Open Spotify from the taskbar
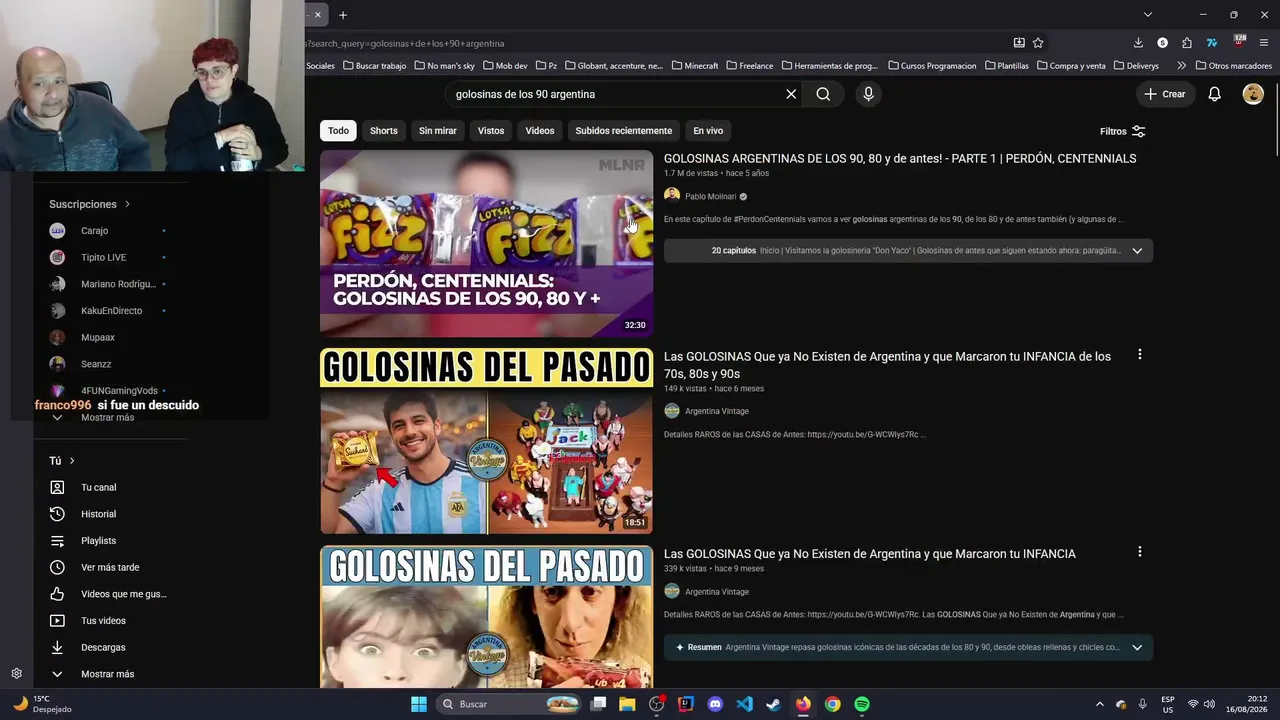This screenshot has height=720, width=1280. 862,704
